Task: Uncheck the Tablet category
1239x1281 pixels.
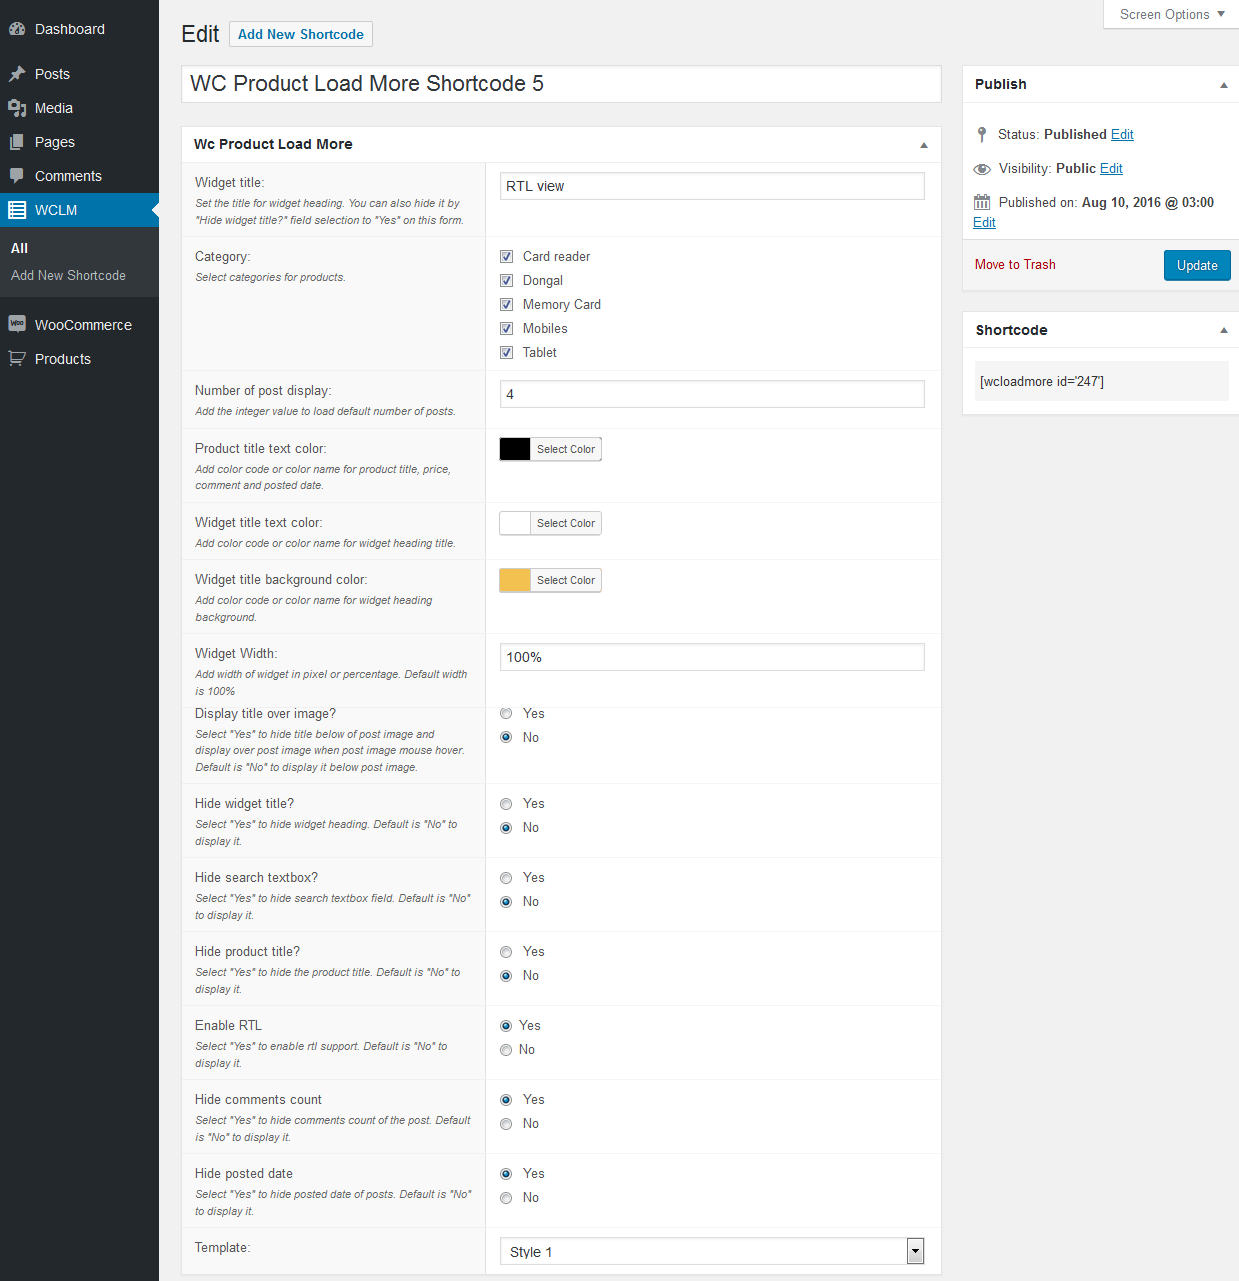Action: coord(506,352)
